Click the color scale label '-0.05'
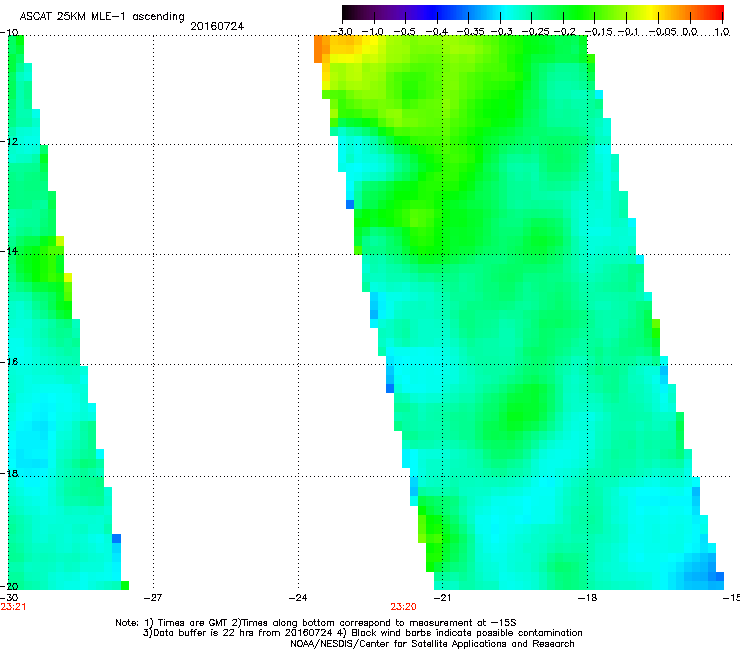The width and height of the screenshot is (740, 650). (x=663, y=32)
